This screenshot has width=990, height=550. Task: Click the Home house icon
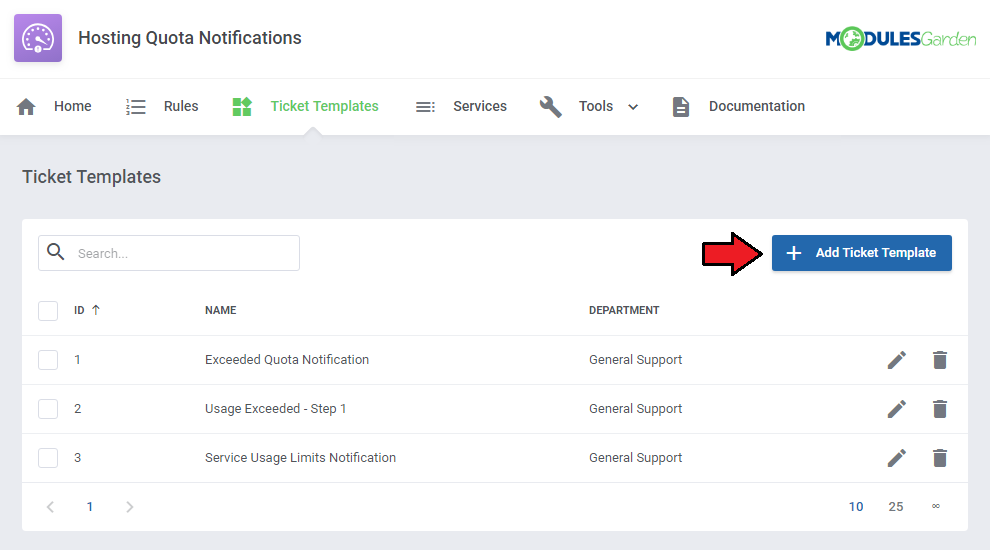[x=26, y=107]
